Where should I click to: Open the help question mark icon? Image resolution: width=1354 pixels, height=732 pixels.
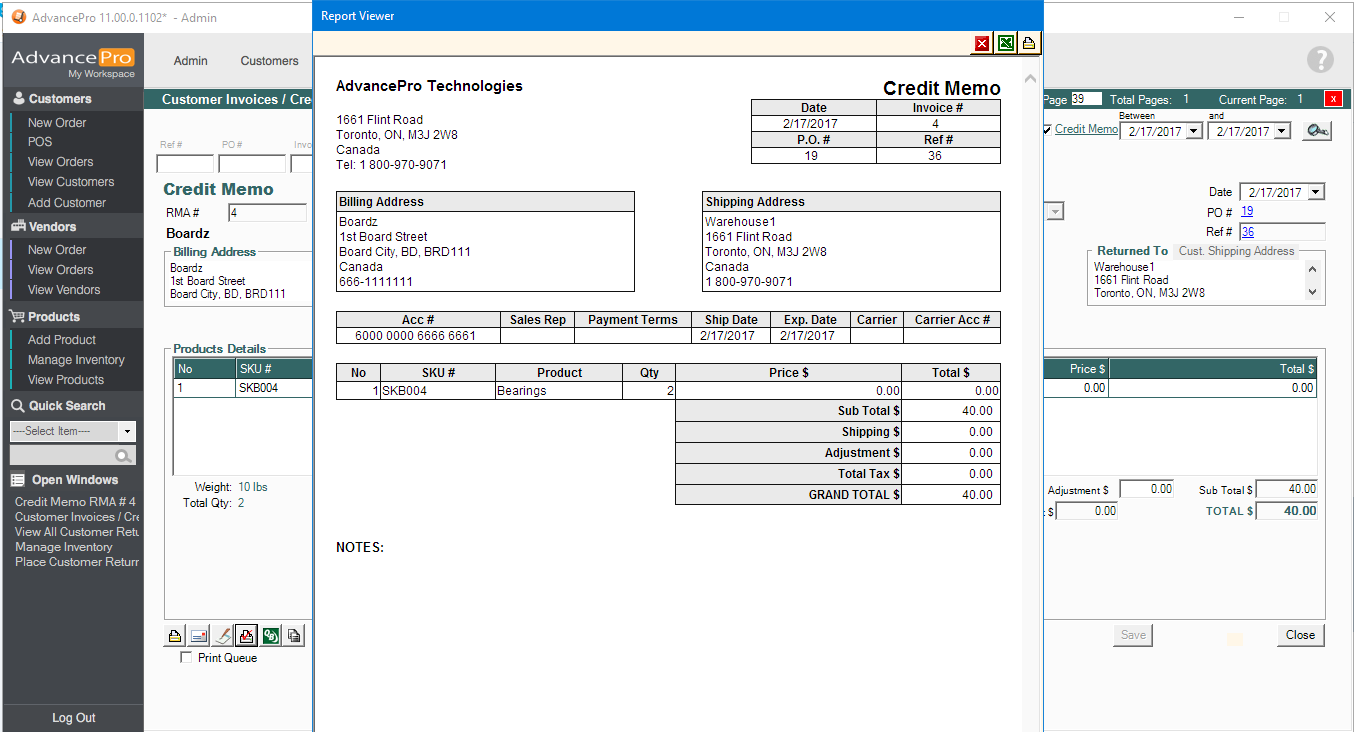(1321, 60)
